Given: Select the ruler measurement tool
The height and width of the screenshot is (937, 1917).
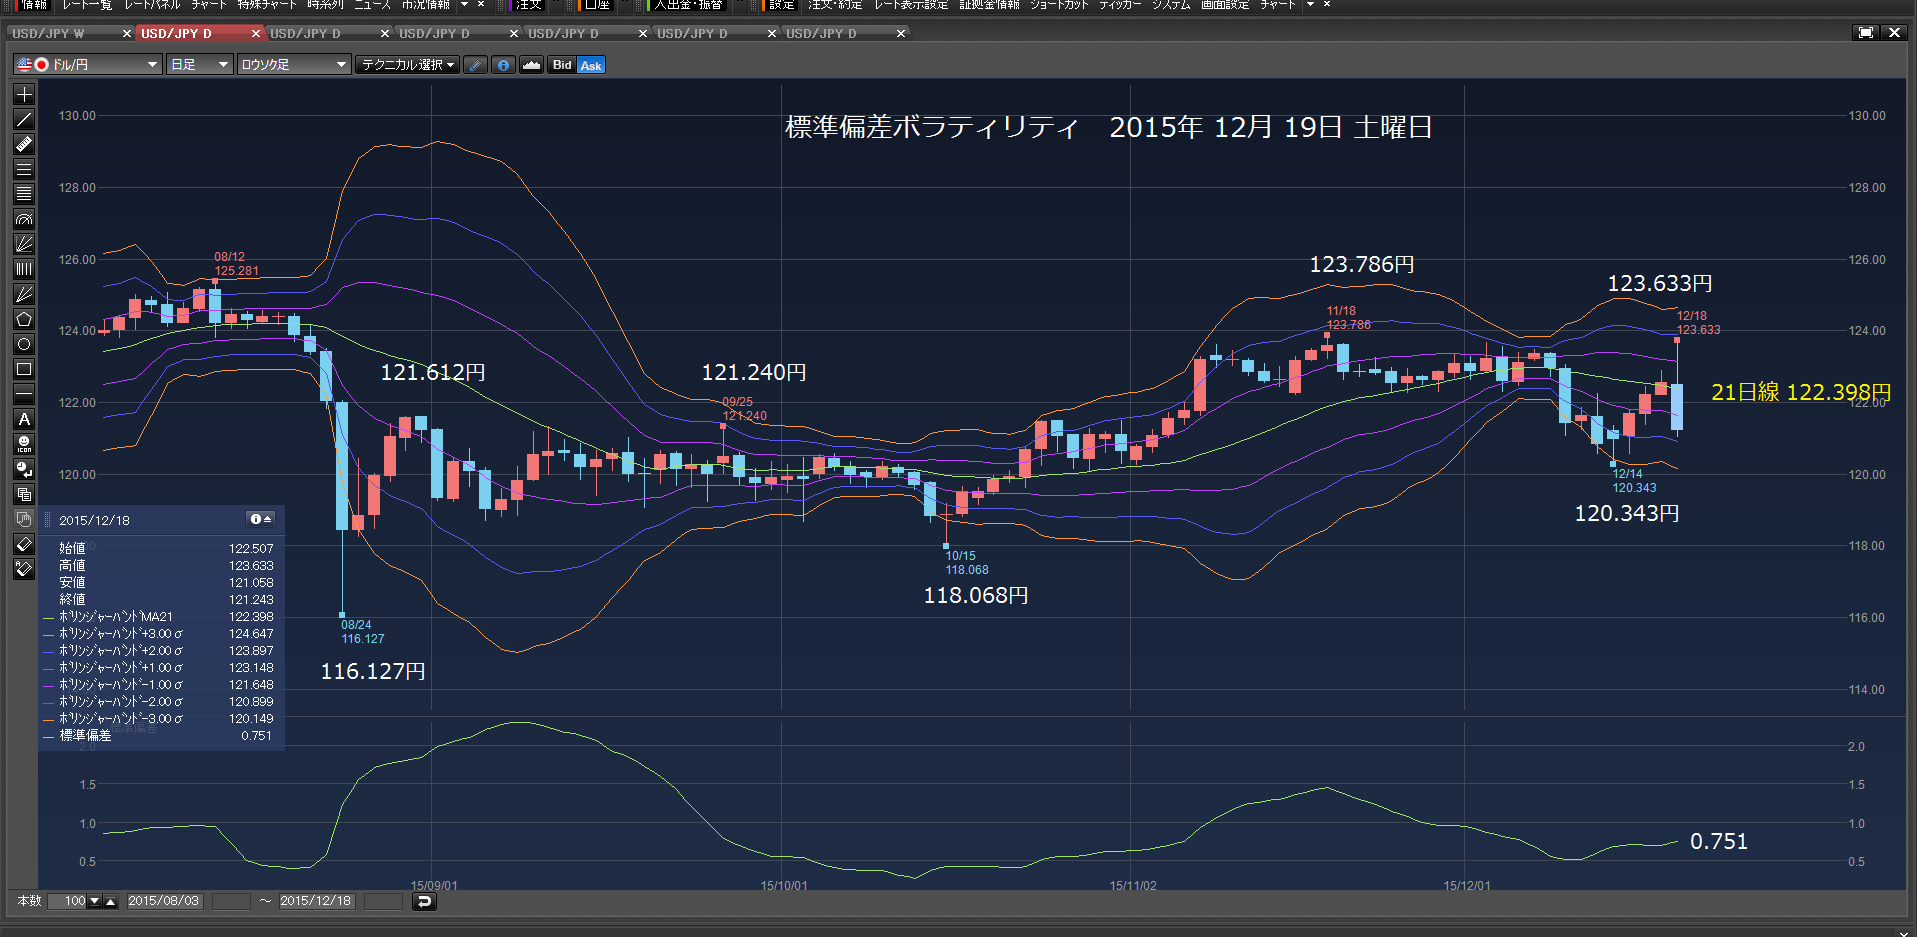Looking at the screenshot, I should (24, 144).
